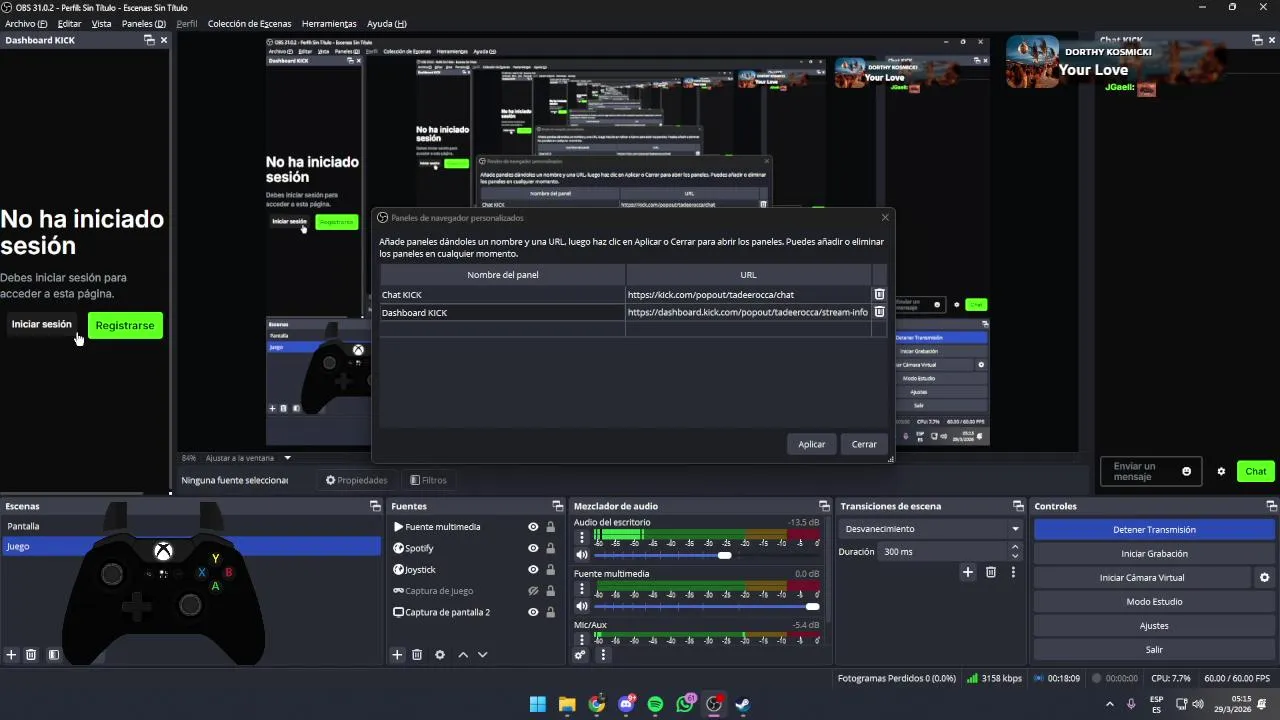Open transition properties three-dot menu
Image resolution: width=1280 pixels, height=720 pixels.
[1013, 572]
